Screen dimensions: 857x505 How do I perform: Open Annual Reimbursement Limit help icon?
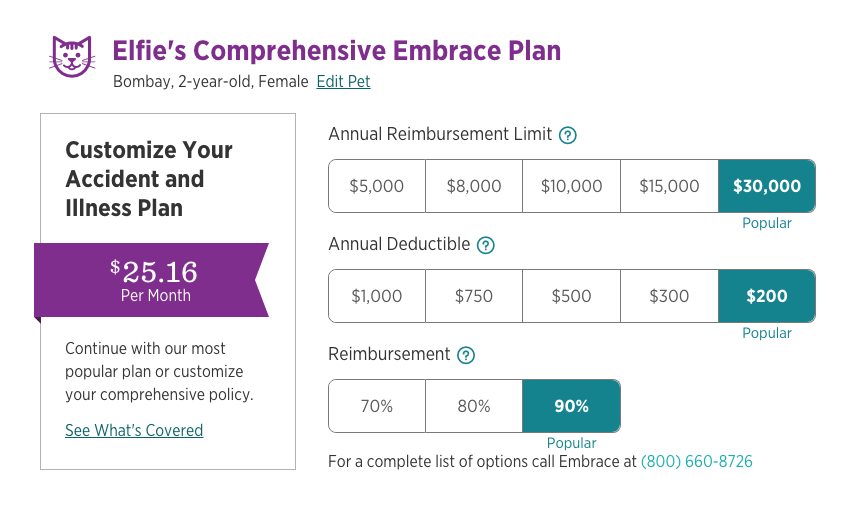click(x=568, y=135)
